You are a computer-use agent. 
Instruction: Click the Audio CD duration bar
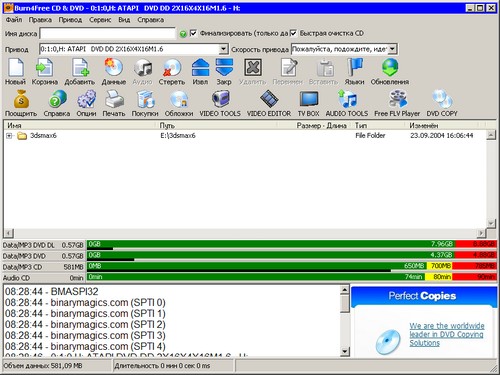click(292, 277)
